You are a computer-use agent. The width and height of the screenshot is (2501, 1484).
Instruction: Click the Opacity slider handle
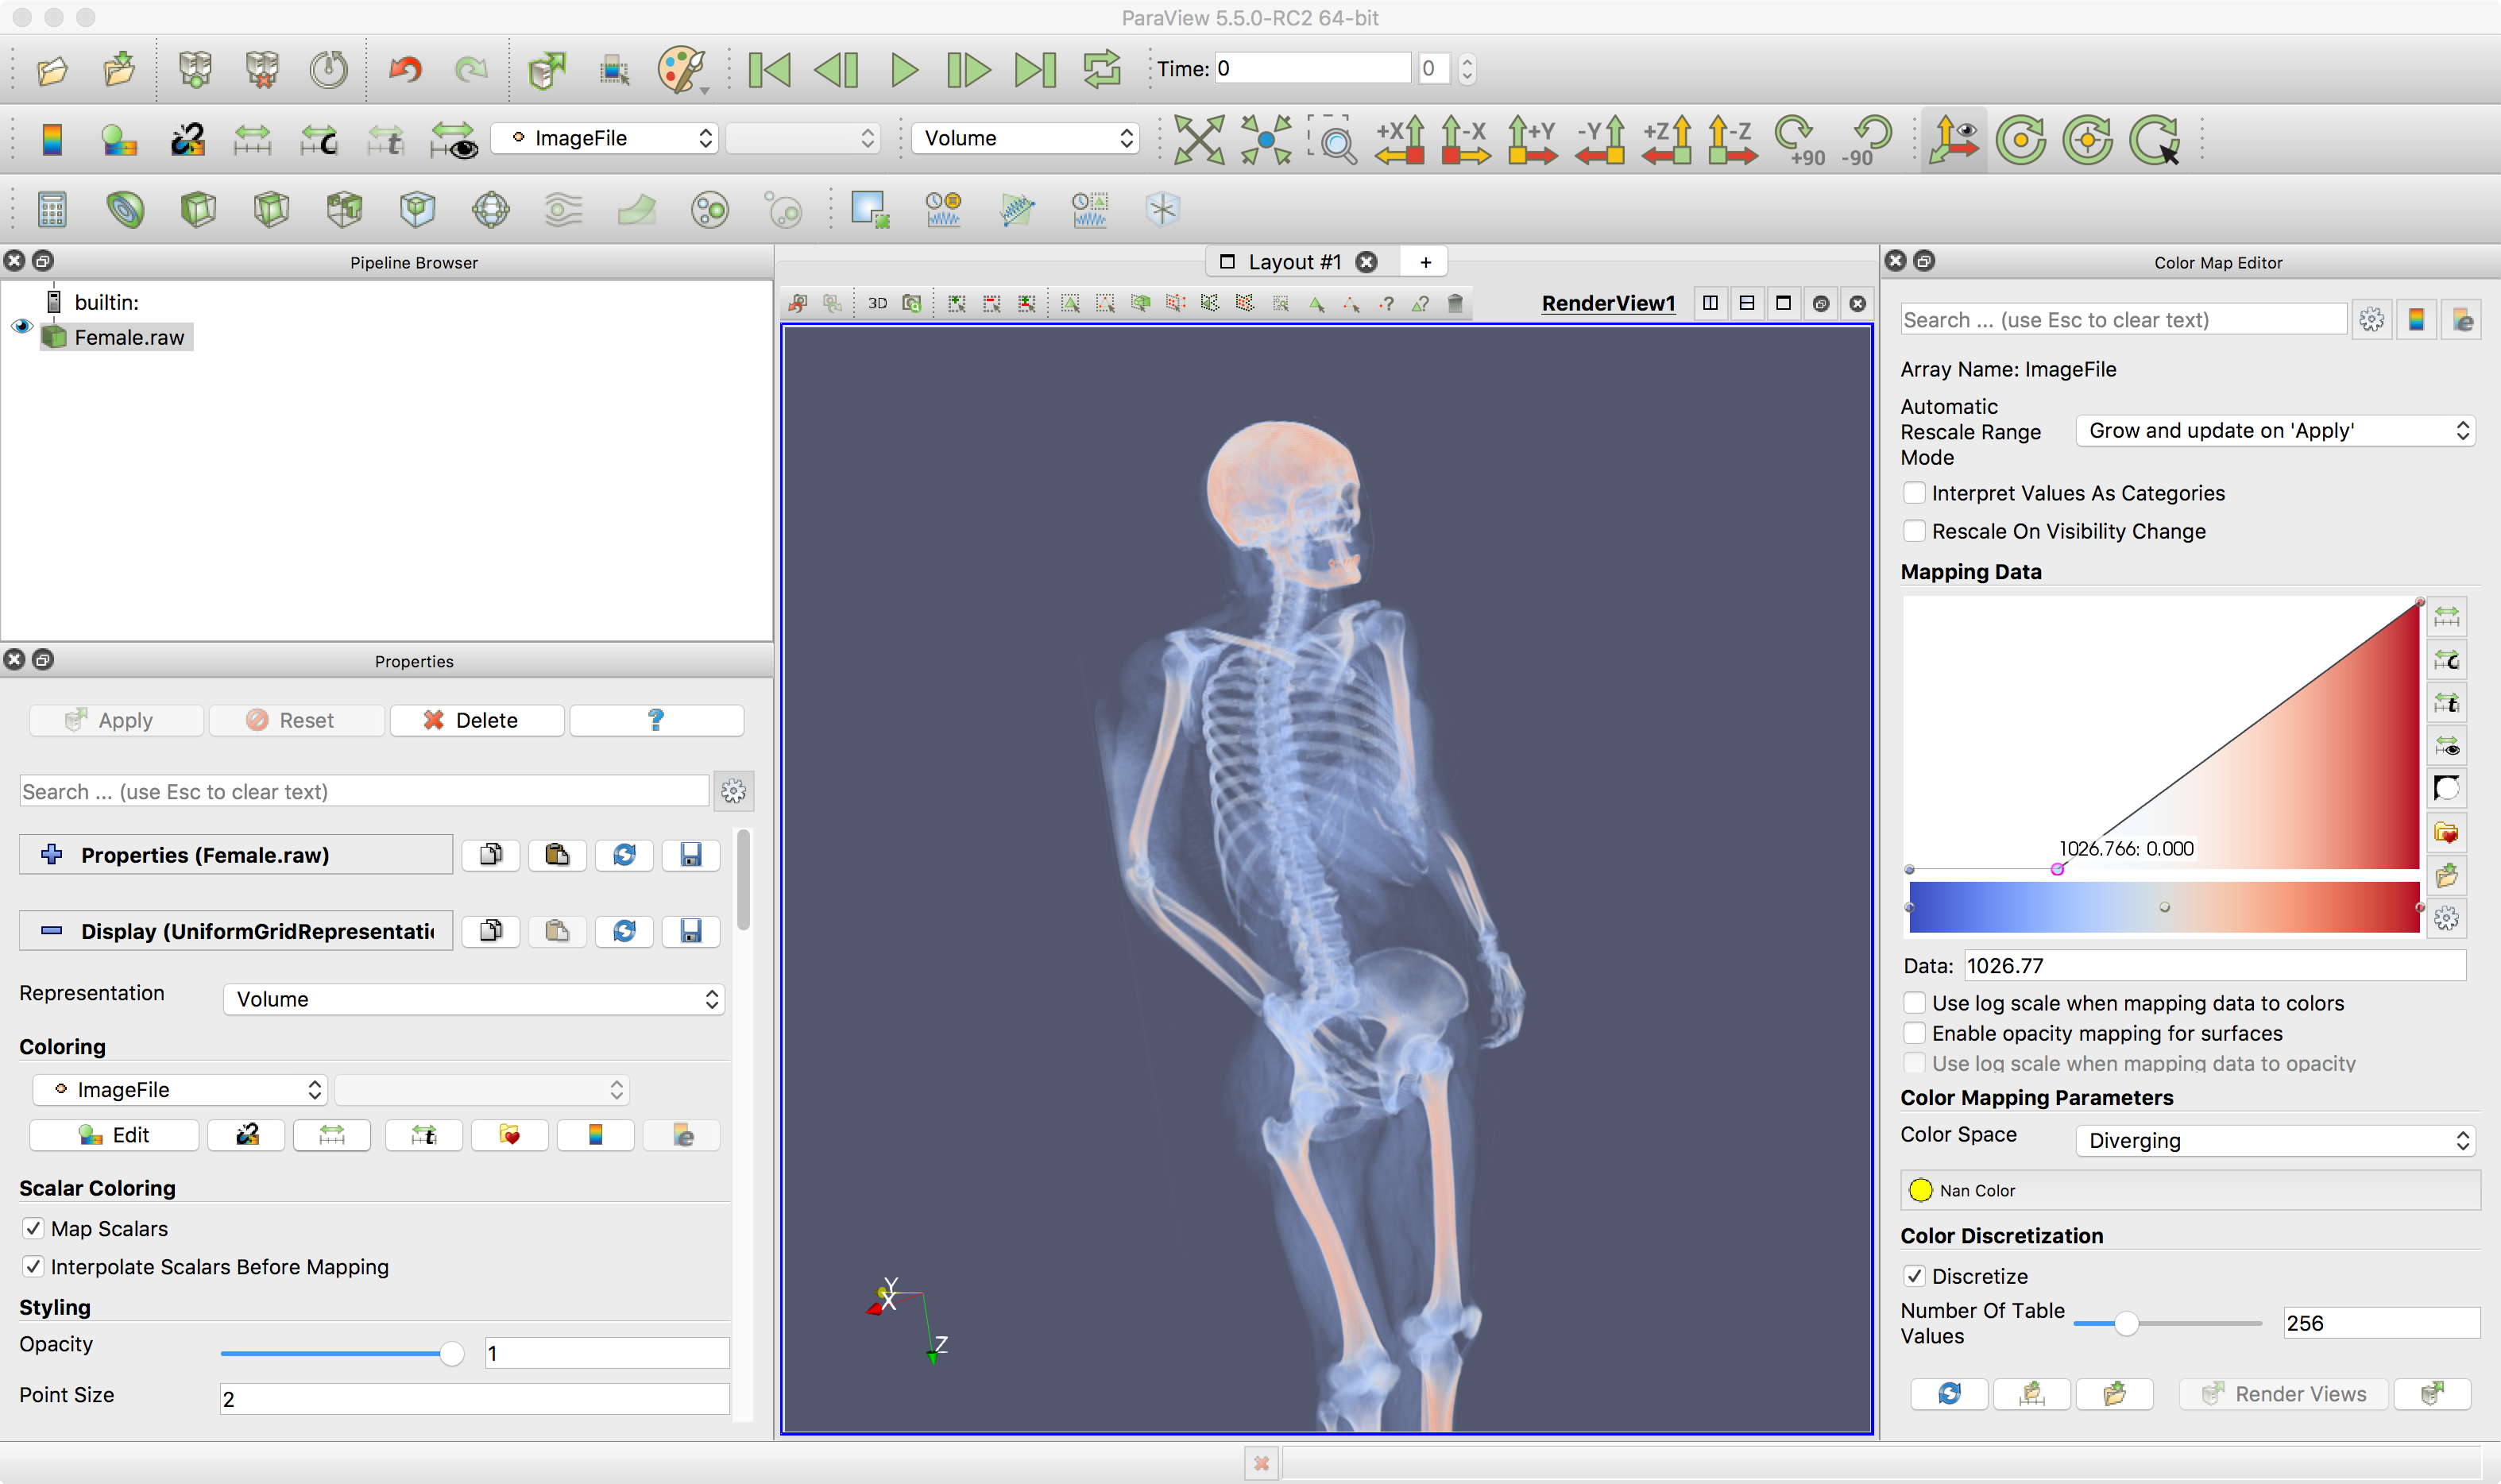click(451, 1354)
